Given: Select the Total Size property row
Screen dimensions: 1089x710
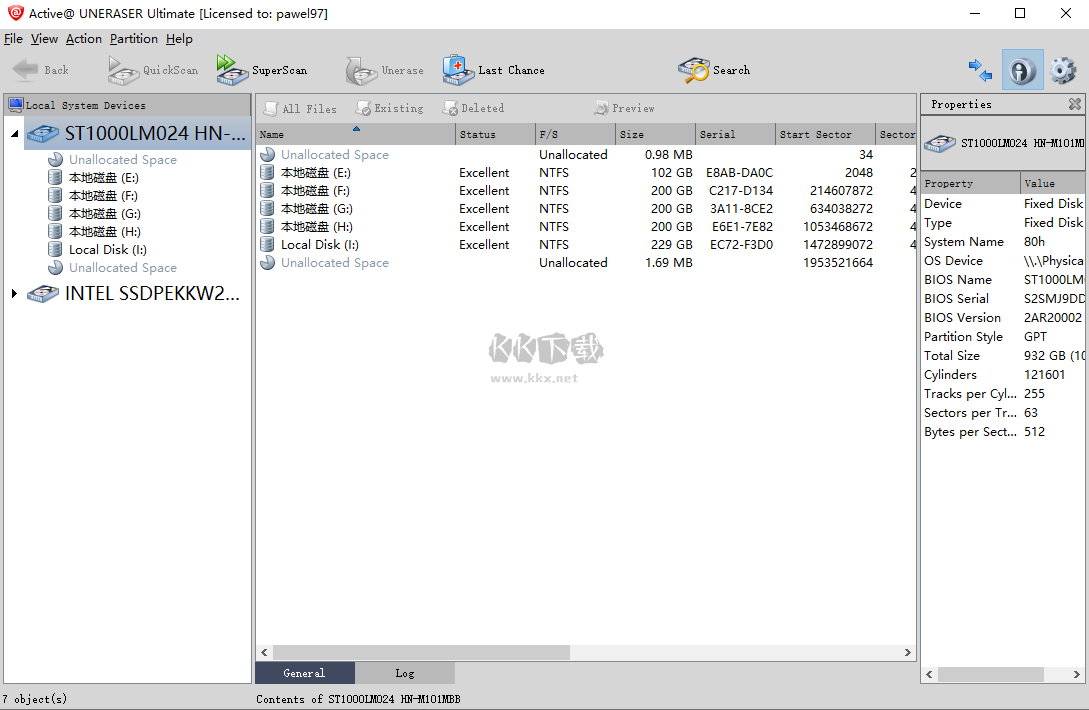Looking at the screenshot, I should coord(1003,356).
